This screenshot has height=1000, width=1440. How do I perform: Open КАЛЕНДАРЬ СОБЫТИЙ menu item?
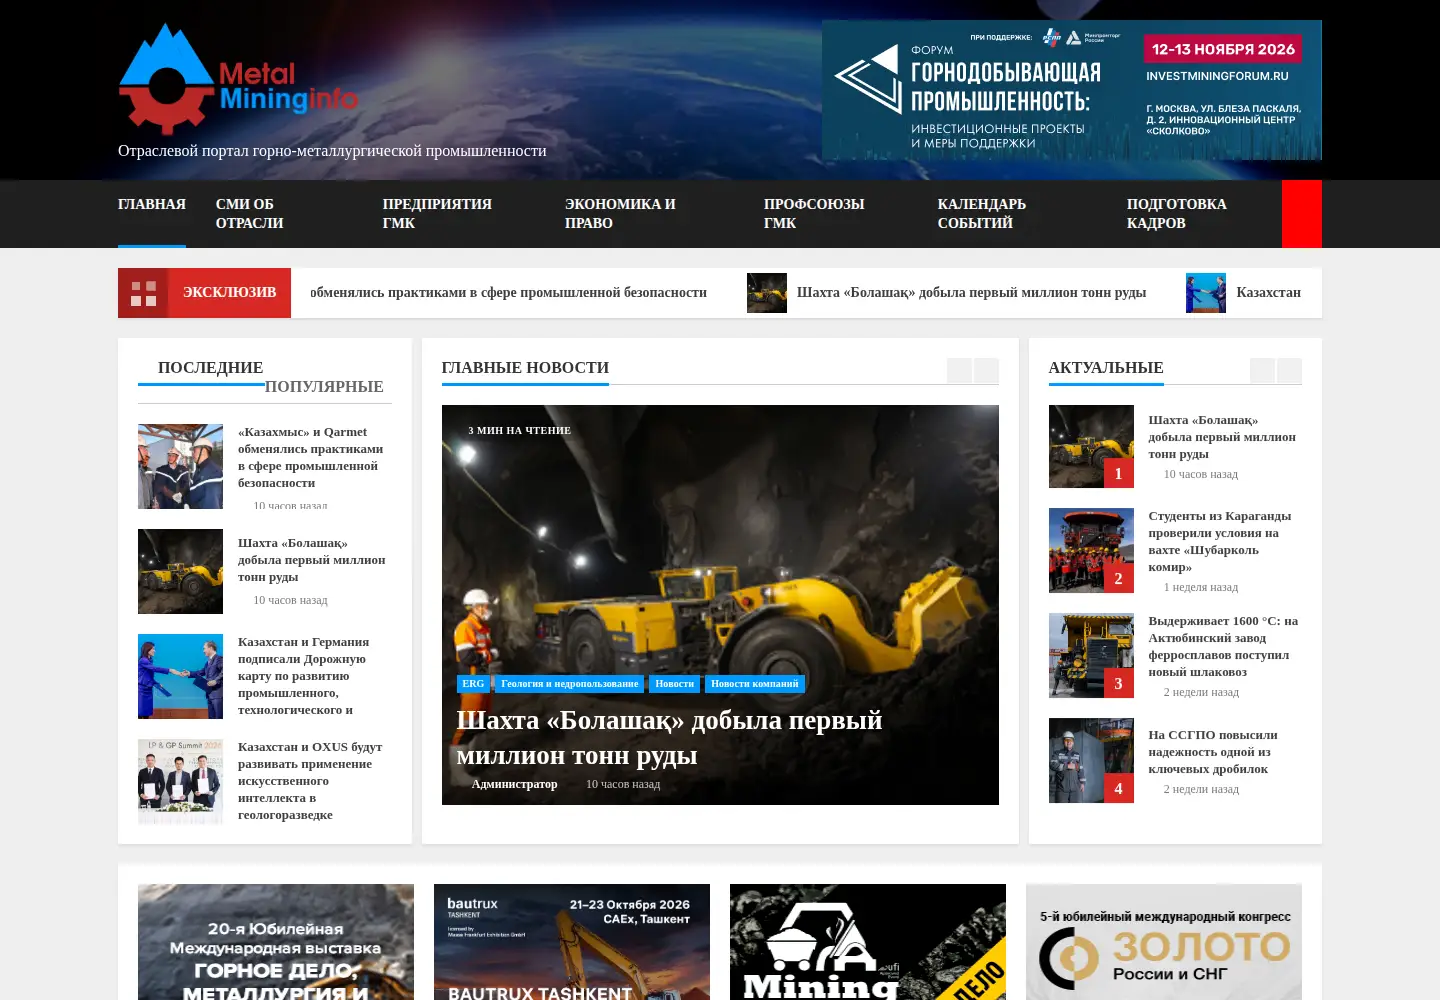click(x=982, y=213)
